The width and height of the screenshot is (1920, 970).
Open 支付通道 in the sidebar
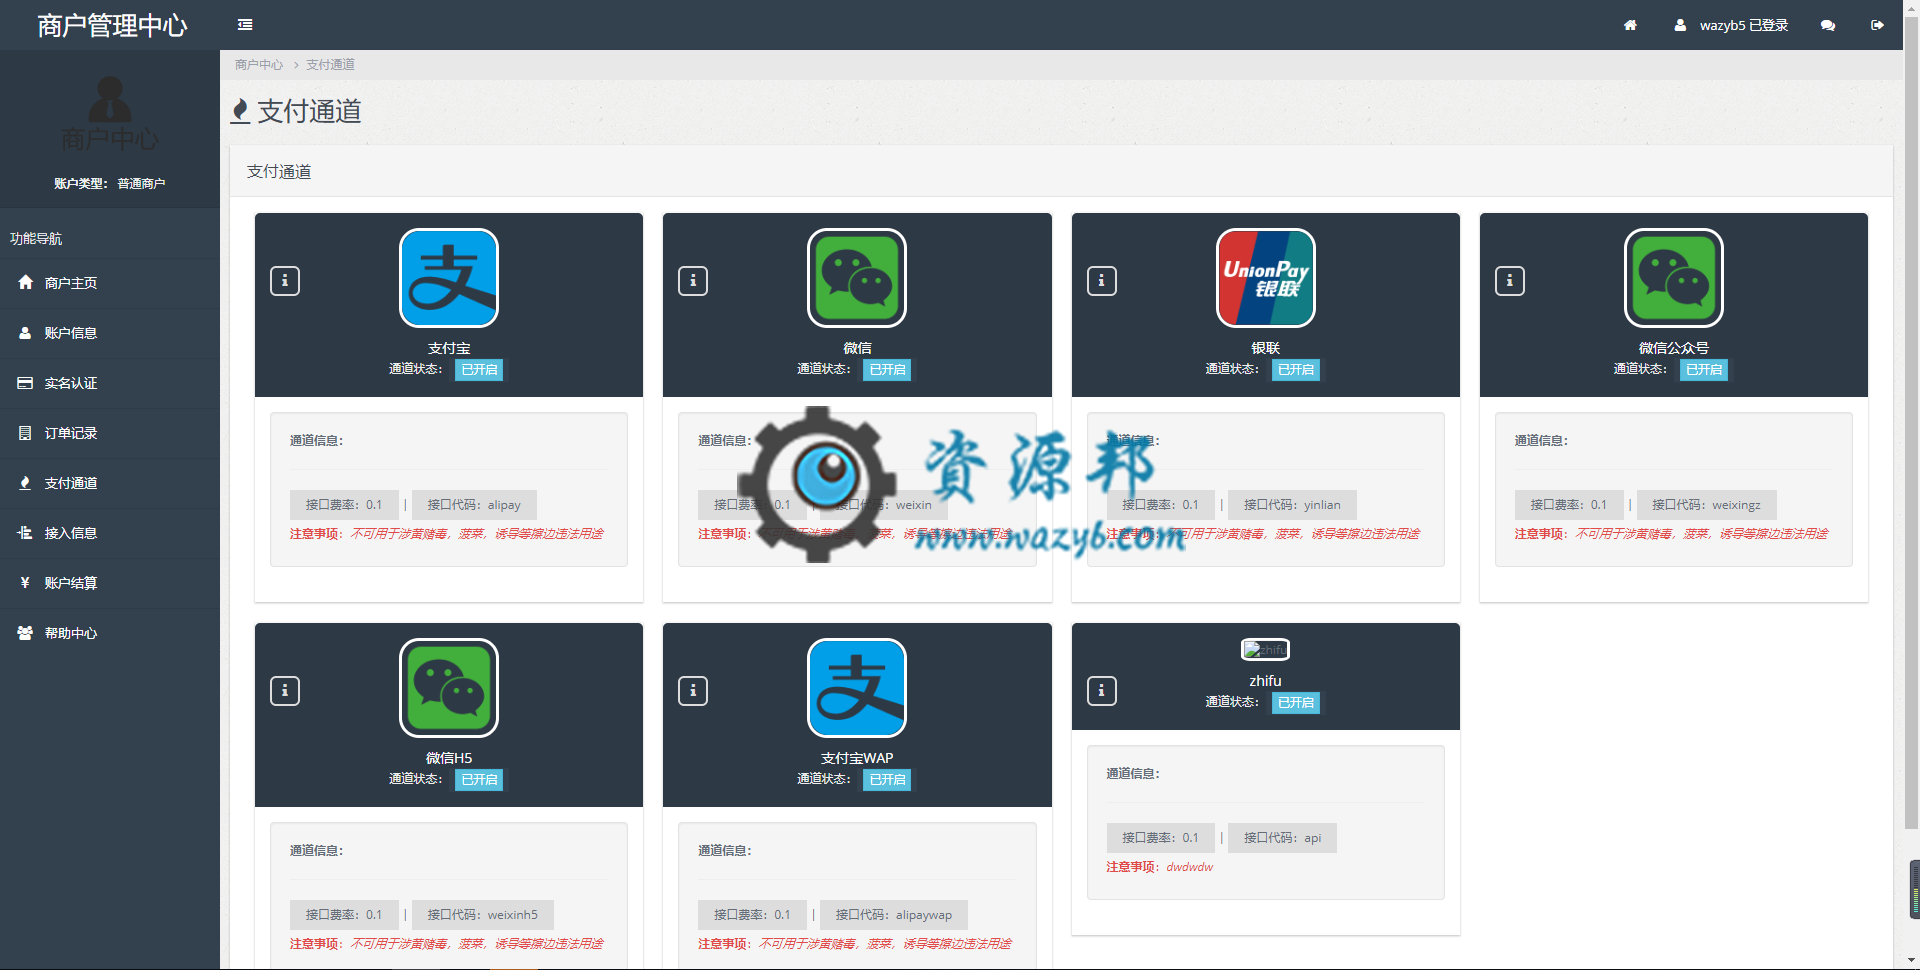110,483
